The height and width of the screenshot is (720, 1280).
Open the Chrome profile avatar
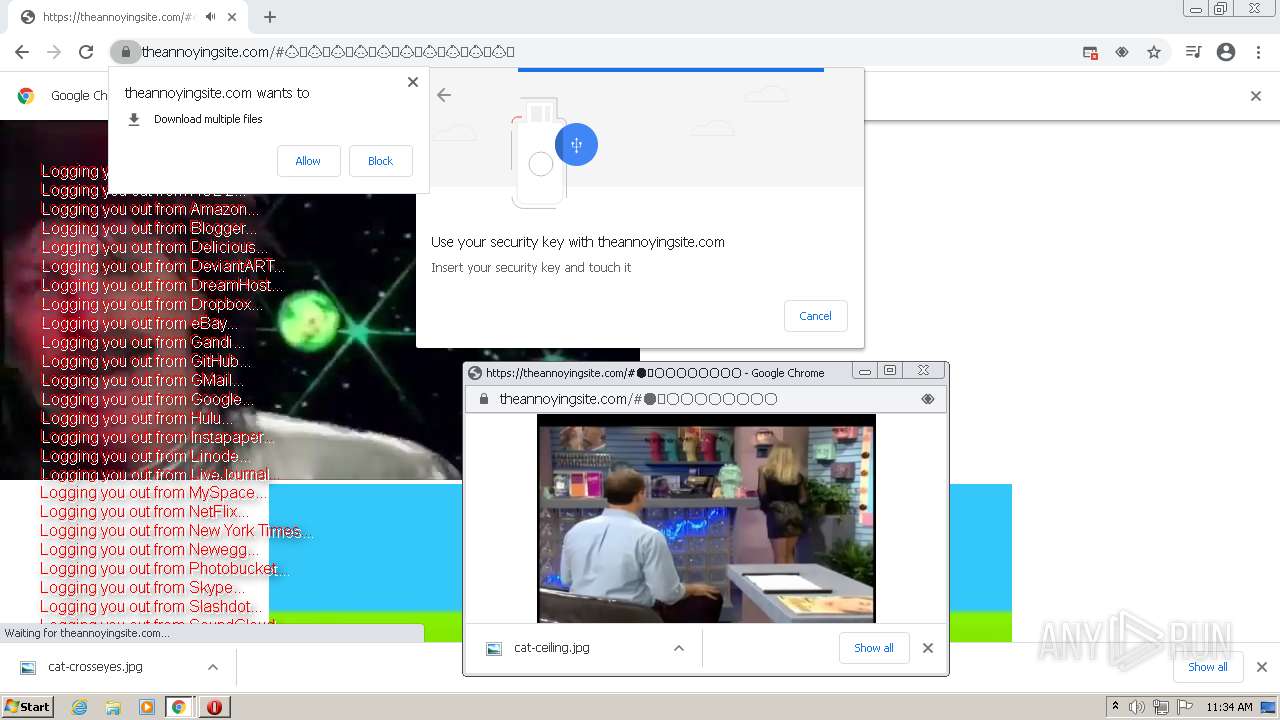click(x=1226, y=52)
